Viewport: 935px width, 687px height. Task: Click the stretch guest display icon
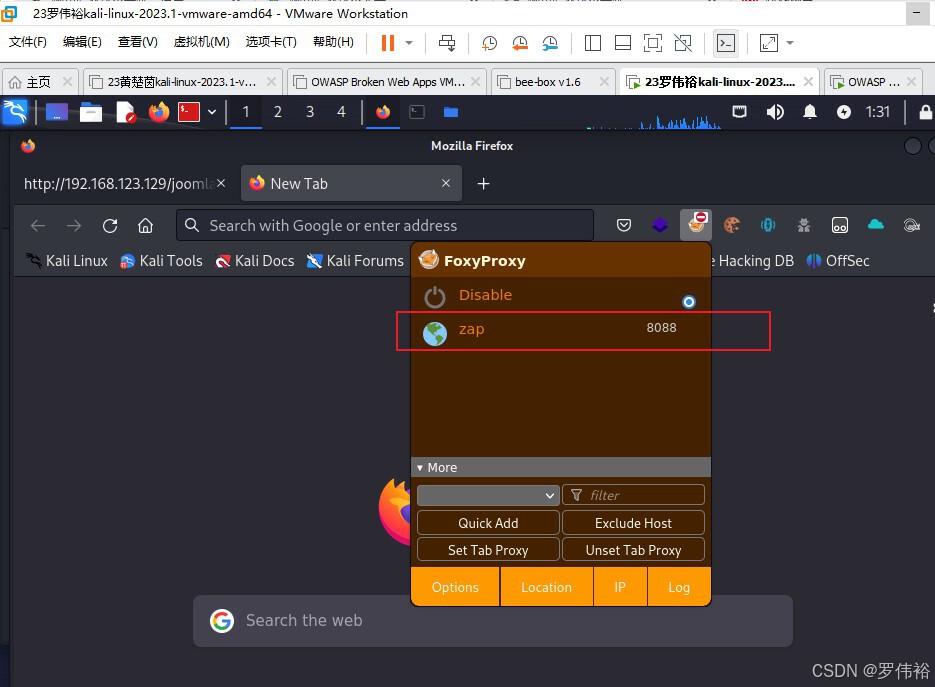point(769,43)
